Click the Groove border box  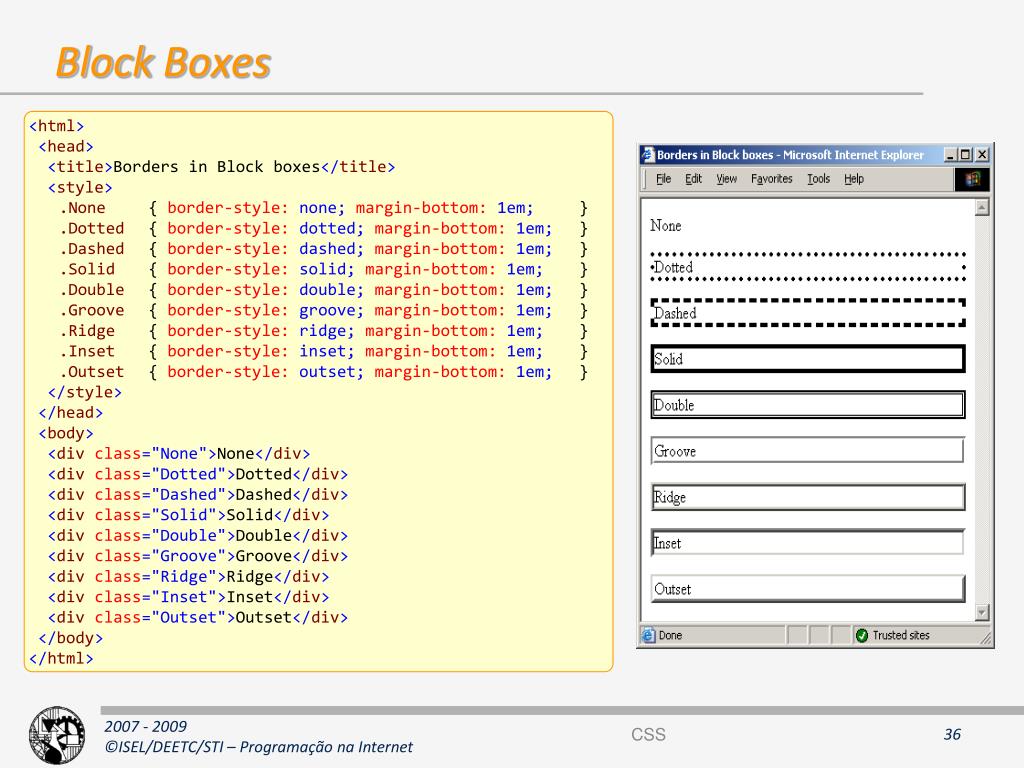[808, 451]
